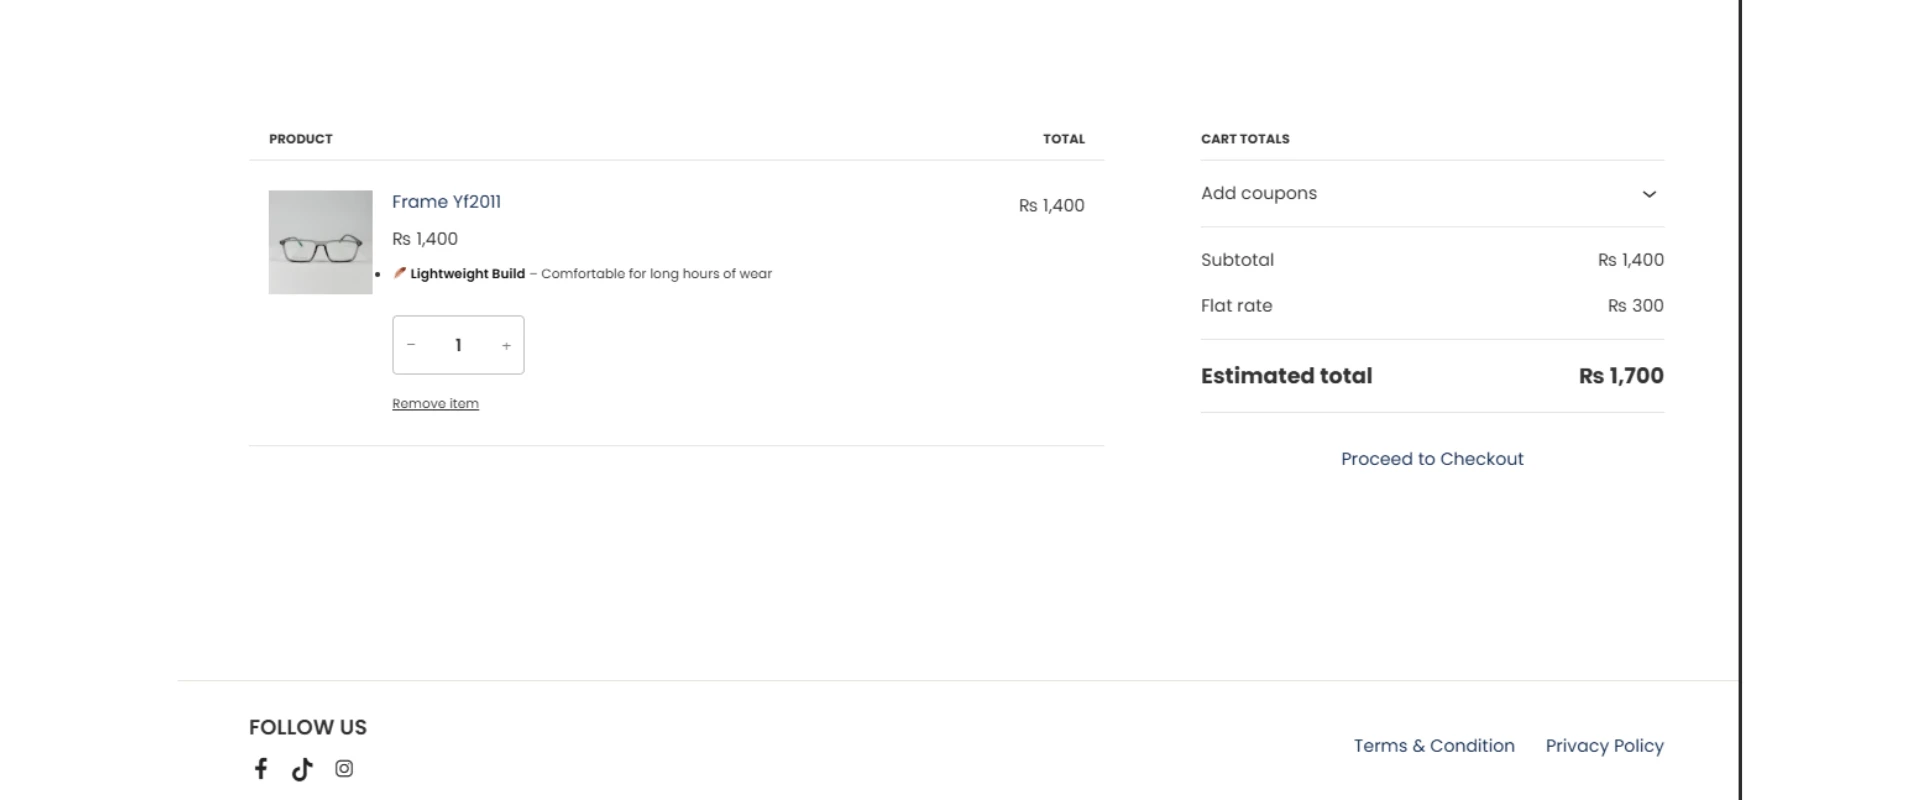The width and height of the screenshot is (1920, 800).
Task: Open the Facebook page icon
Action: (261, 768)
